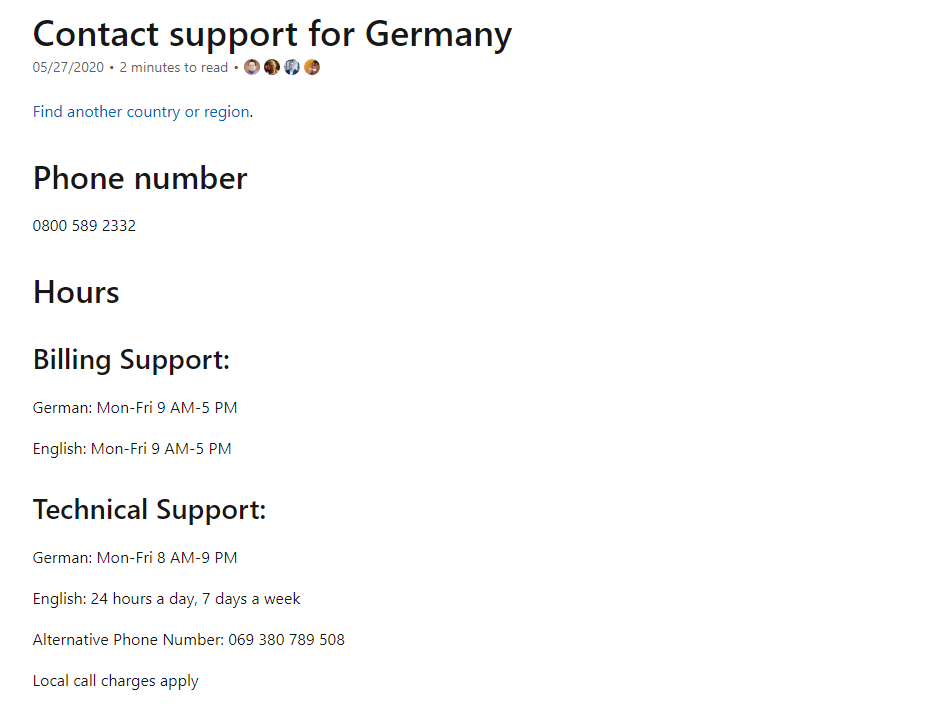Viewport: 952px width, 715px height.
Task: Open the second contributor avatar
Action: point(272,67)
